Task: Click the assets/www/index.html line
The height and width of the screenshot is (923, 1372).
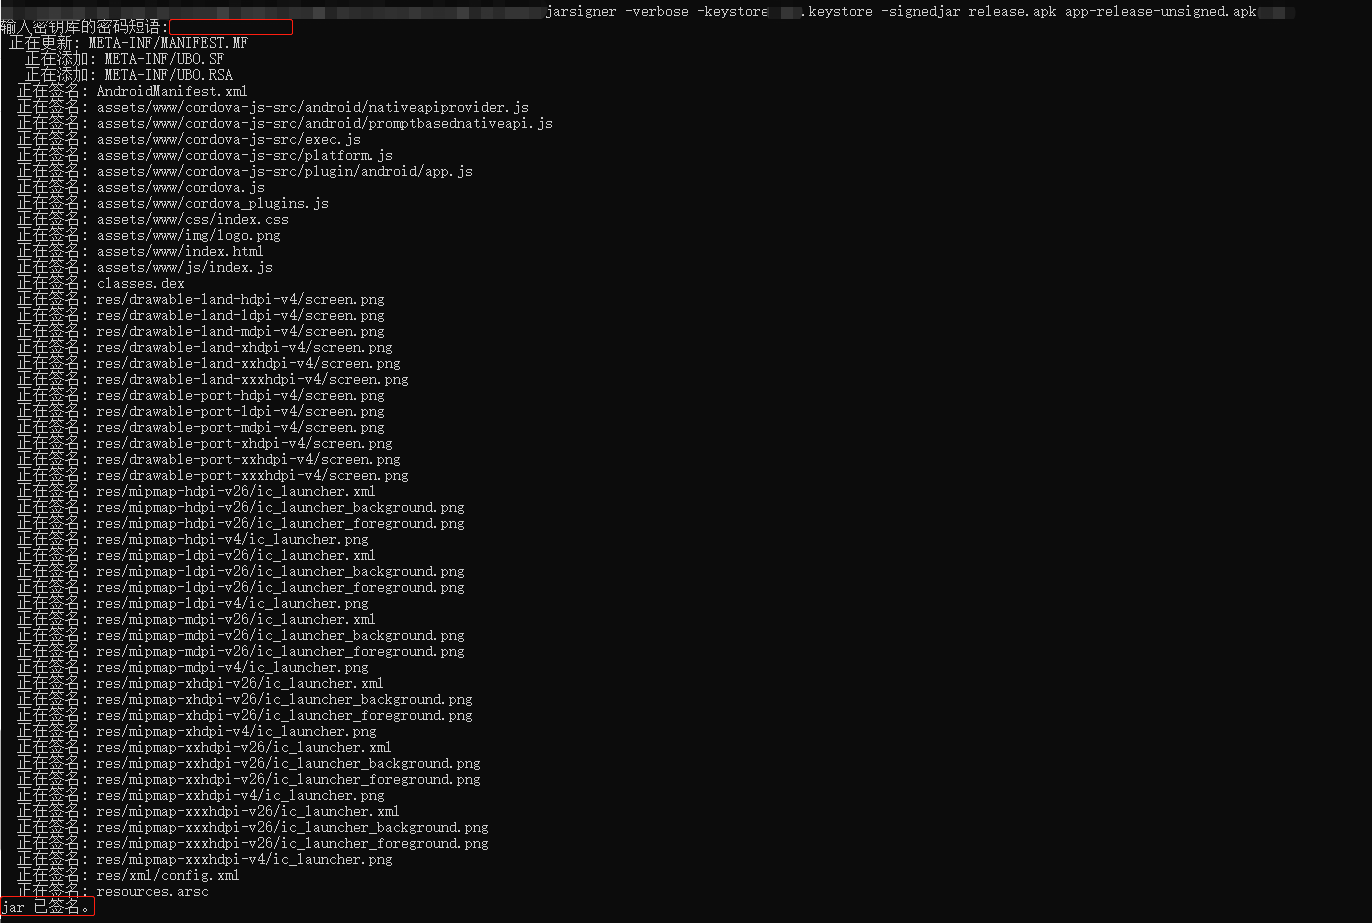Action: coord(140,251)
